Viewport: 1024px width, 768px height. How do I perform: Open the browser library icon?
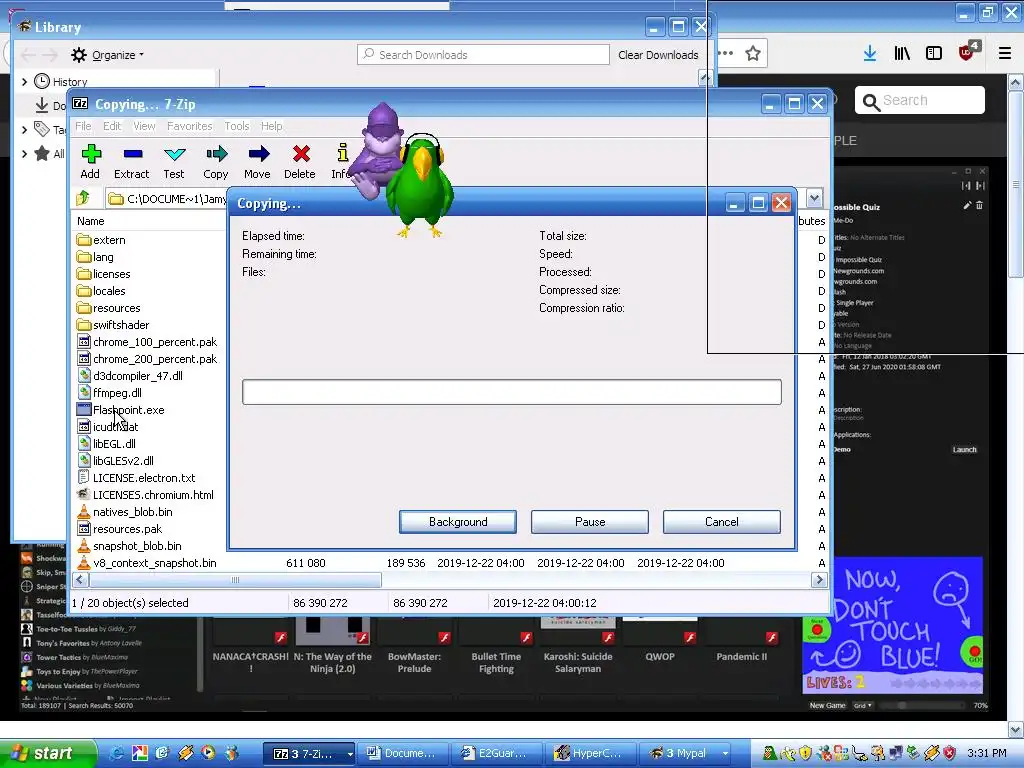point(902,54)
